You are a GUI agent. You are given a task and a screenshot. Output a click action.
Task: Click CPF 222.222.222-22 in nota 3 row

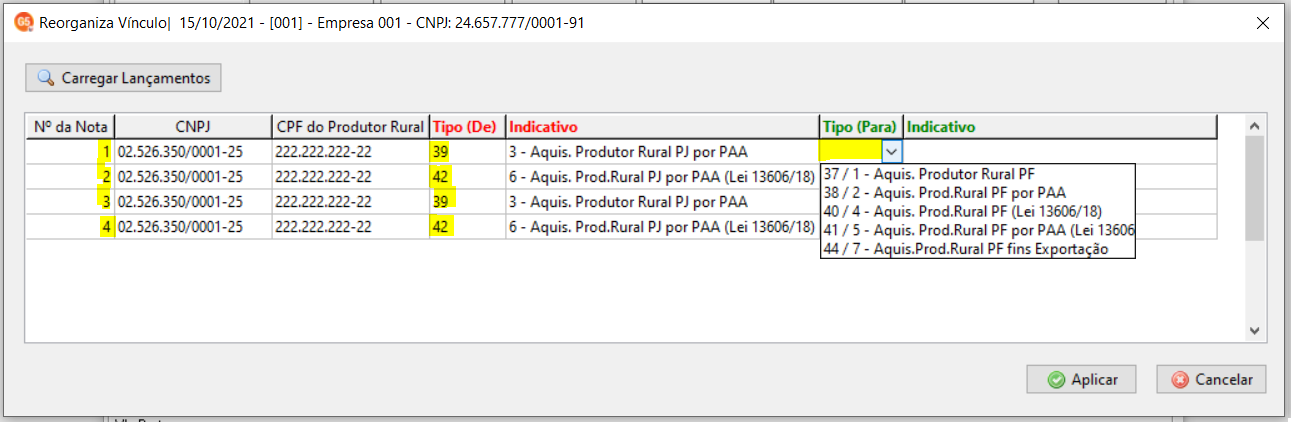[x=350, y=201]
